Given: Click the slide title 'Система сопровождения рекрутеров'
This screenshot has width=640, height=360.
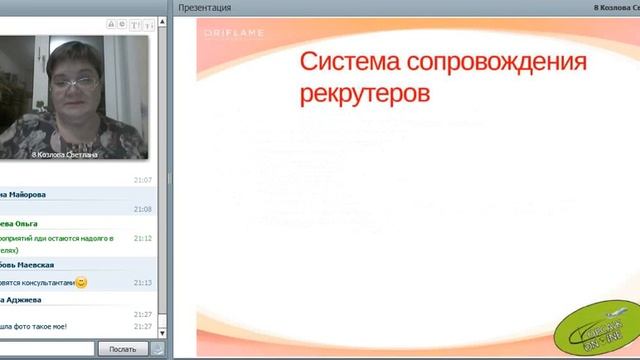Looking at the screenshot, I should [443, 78].
